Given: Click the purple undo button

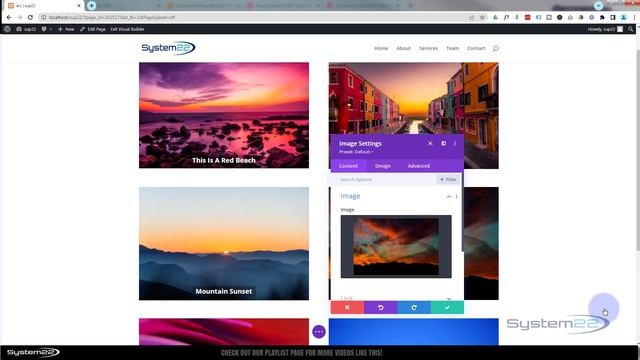Looking at the screenshot, I should (380, 307).
